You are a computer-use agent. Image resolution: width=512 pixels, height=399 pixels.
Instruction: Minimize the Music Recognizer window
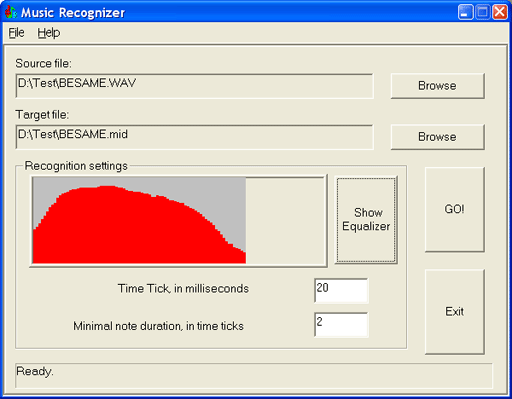tap(465, 12)
